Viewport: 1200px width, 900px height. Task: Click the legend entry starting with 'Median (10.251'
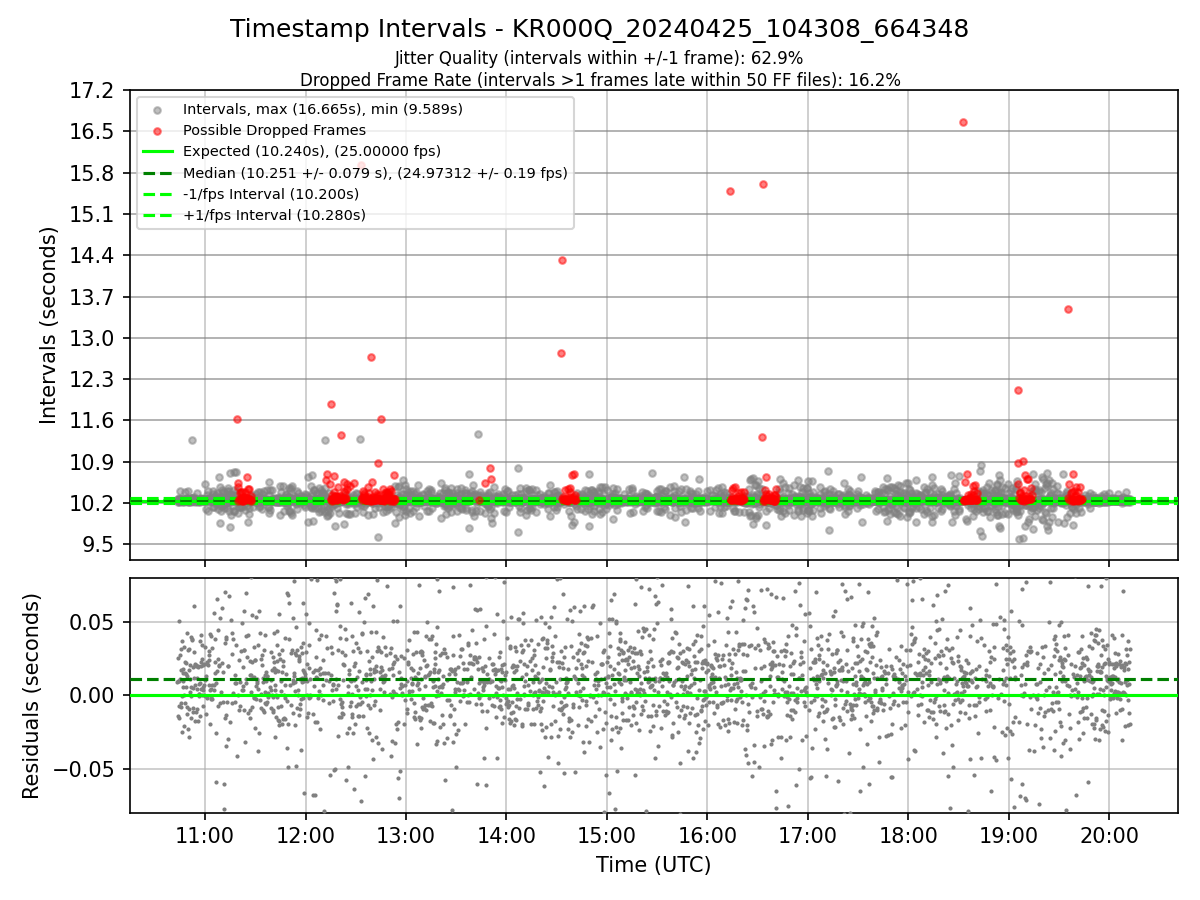[x=375, y=173]
